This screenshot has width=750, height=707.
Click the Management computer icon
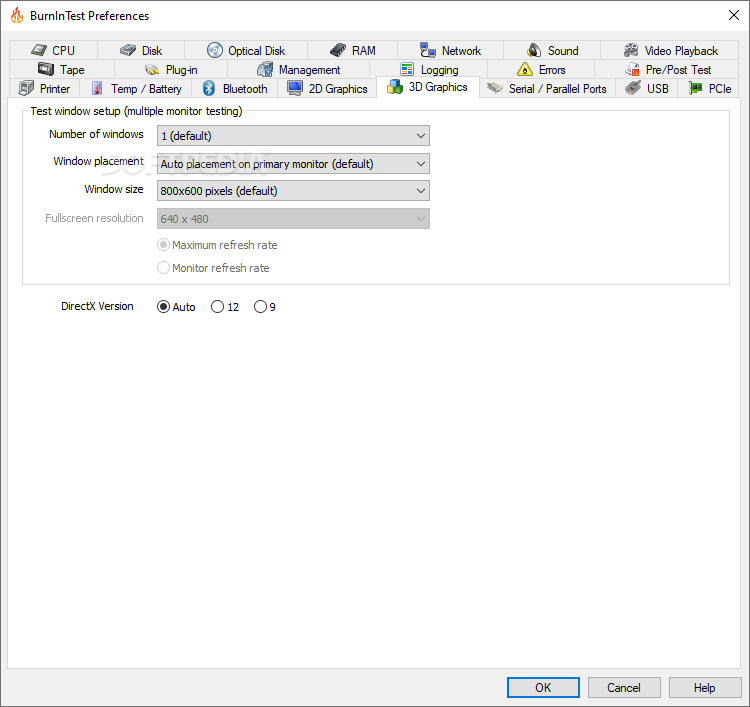point(265,69)
